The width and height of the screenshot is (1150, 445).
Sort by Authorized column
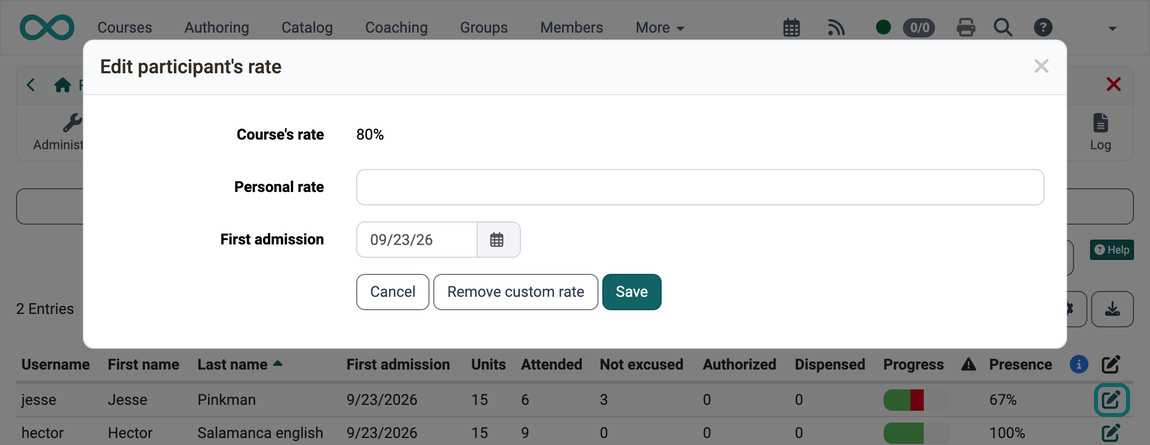click(x=739, y=364)
